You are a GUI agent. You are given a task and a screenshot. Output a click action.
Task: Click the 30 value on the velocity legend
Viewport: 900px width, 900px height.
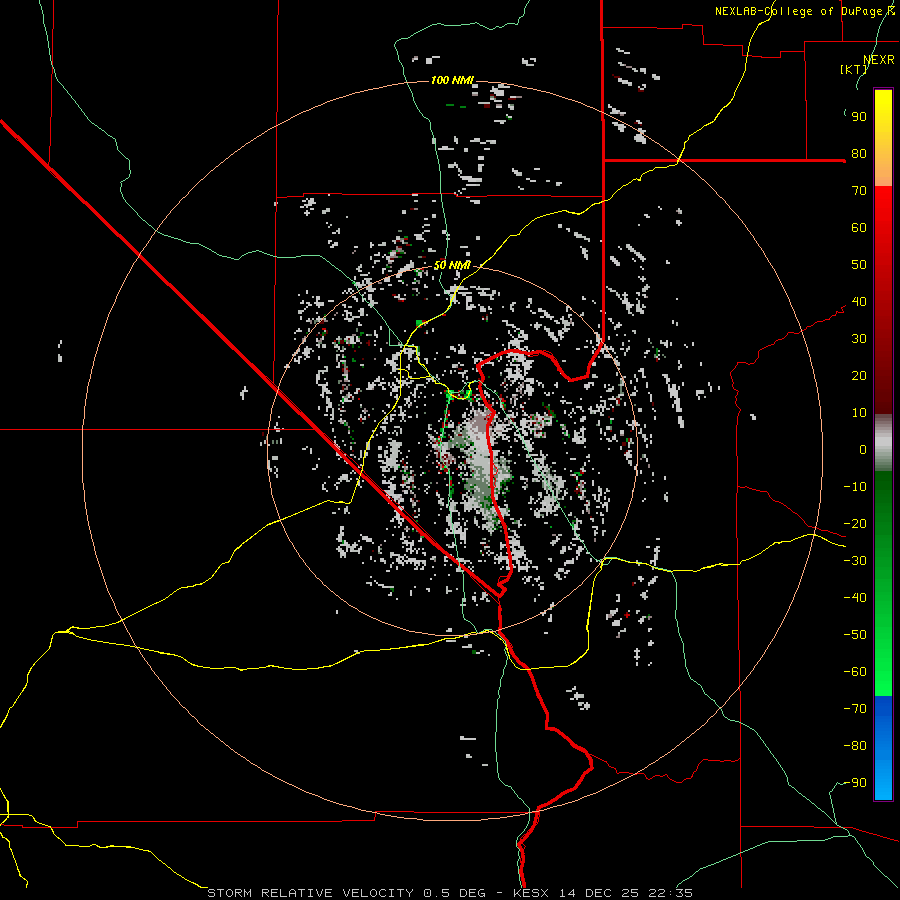pos(859,339)
